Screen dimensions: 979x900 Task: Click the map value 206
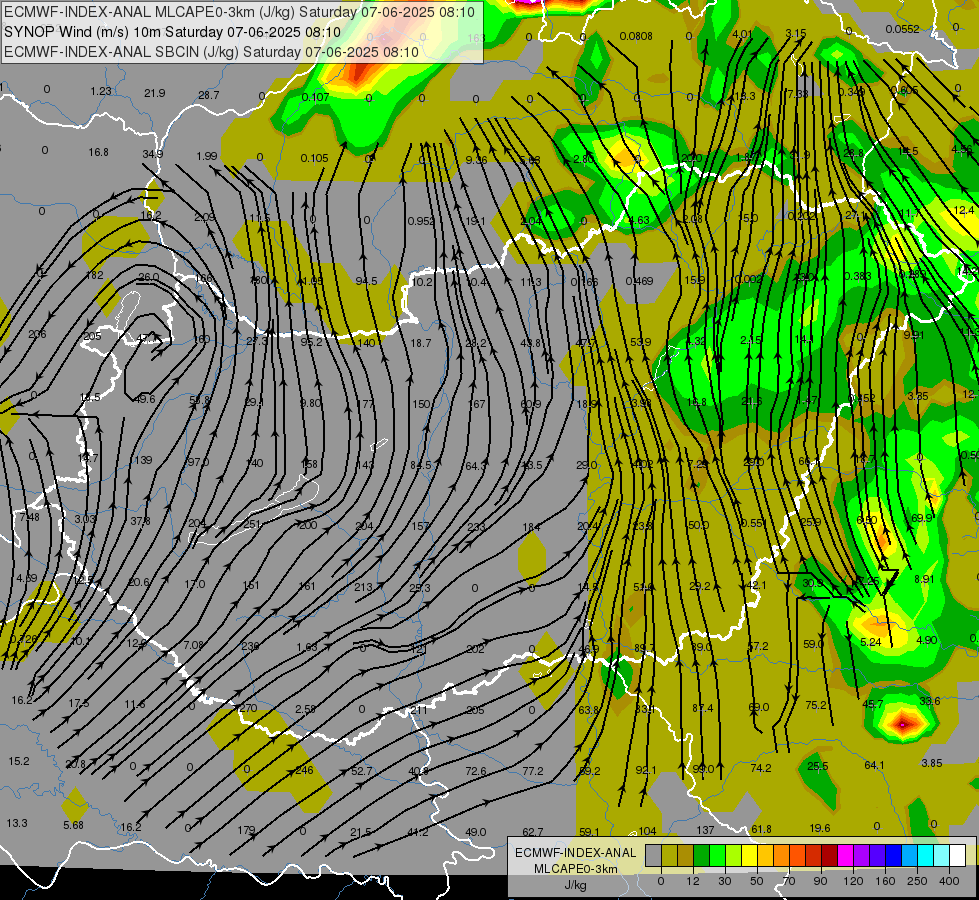(x=37, y=334)
